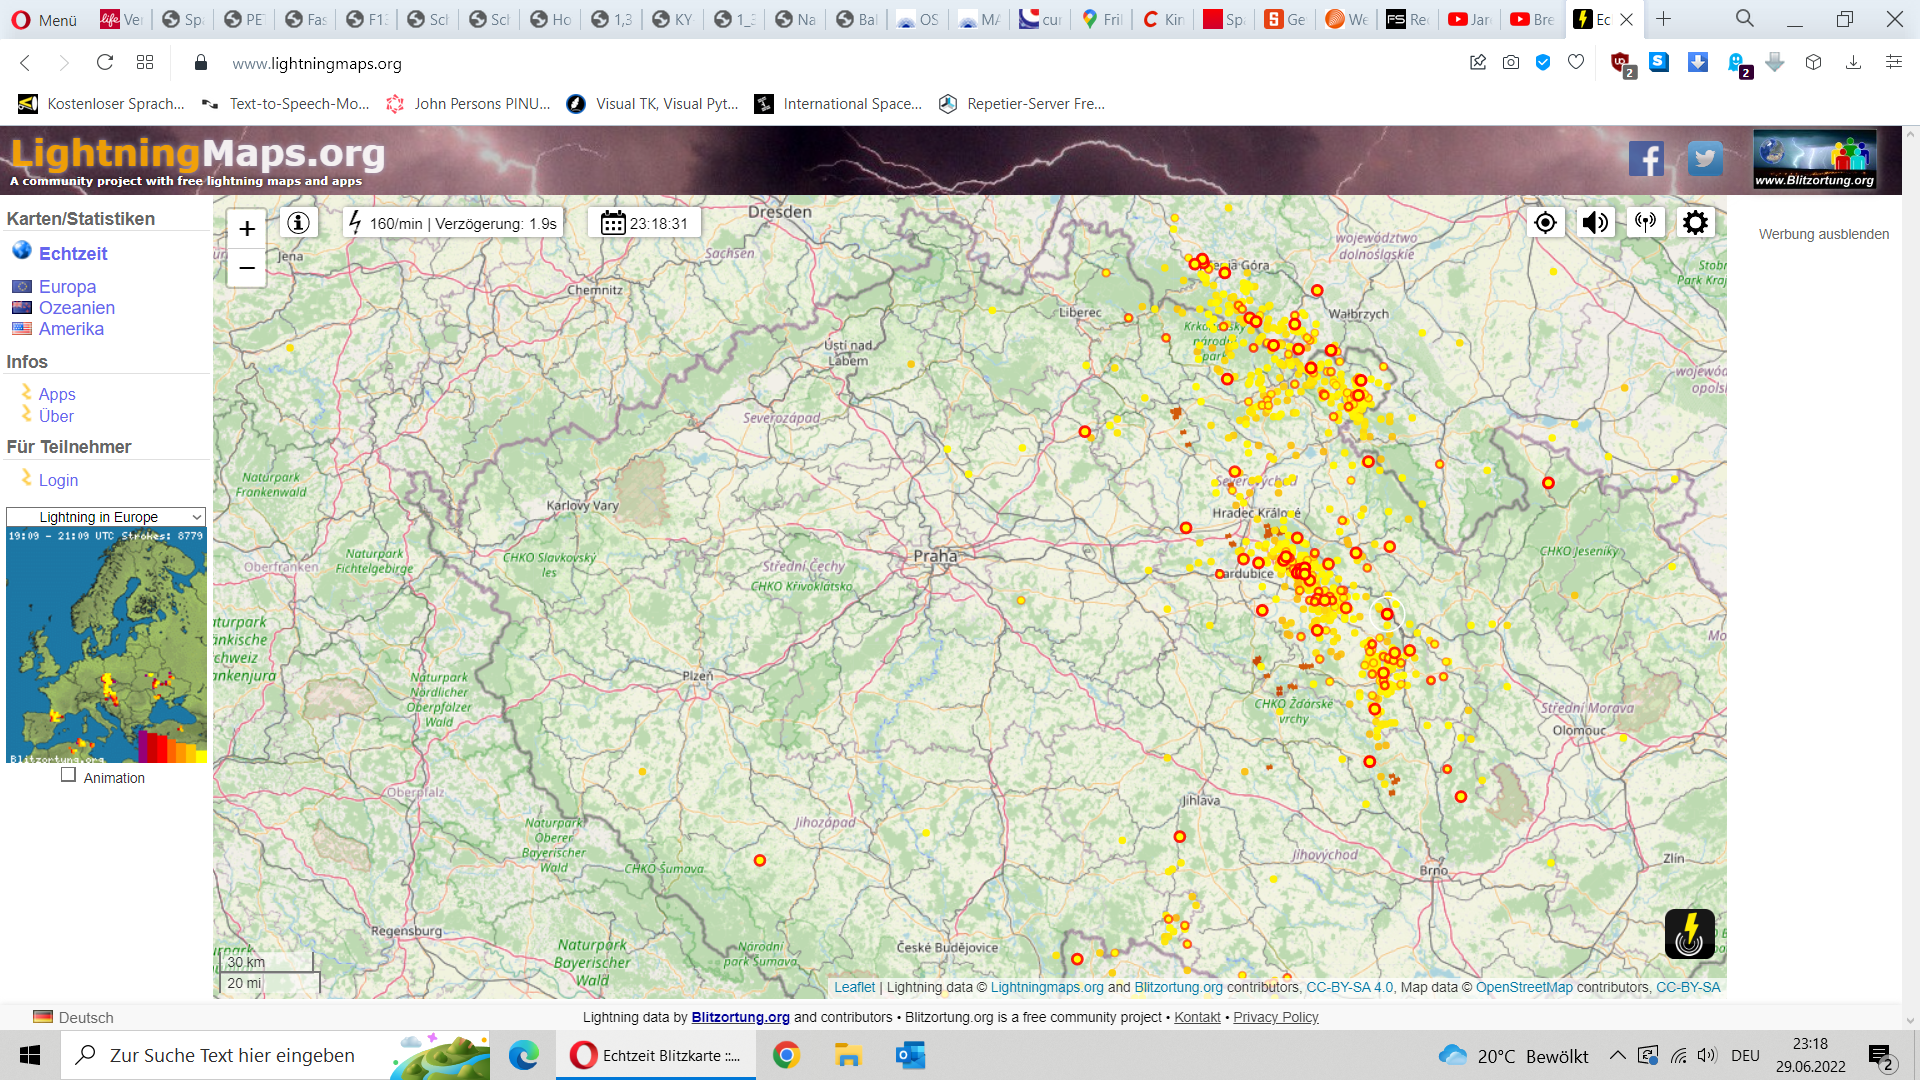Screen dimensions: 1920x1080
Task: Switch to the Kin tab
Action: click(x=1164, y=19)
